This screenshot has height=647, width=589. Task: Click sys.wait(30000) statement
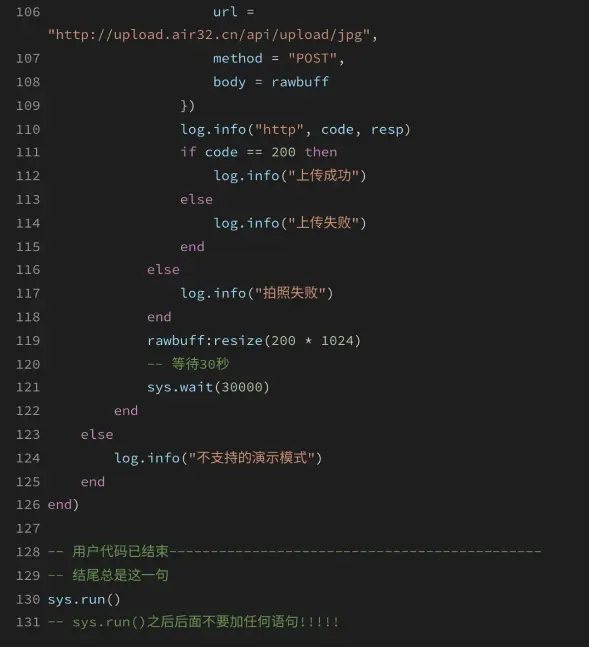tap(208, 387)
